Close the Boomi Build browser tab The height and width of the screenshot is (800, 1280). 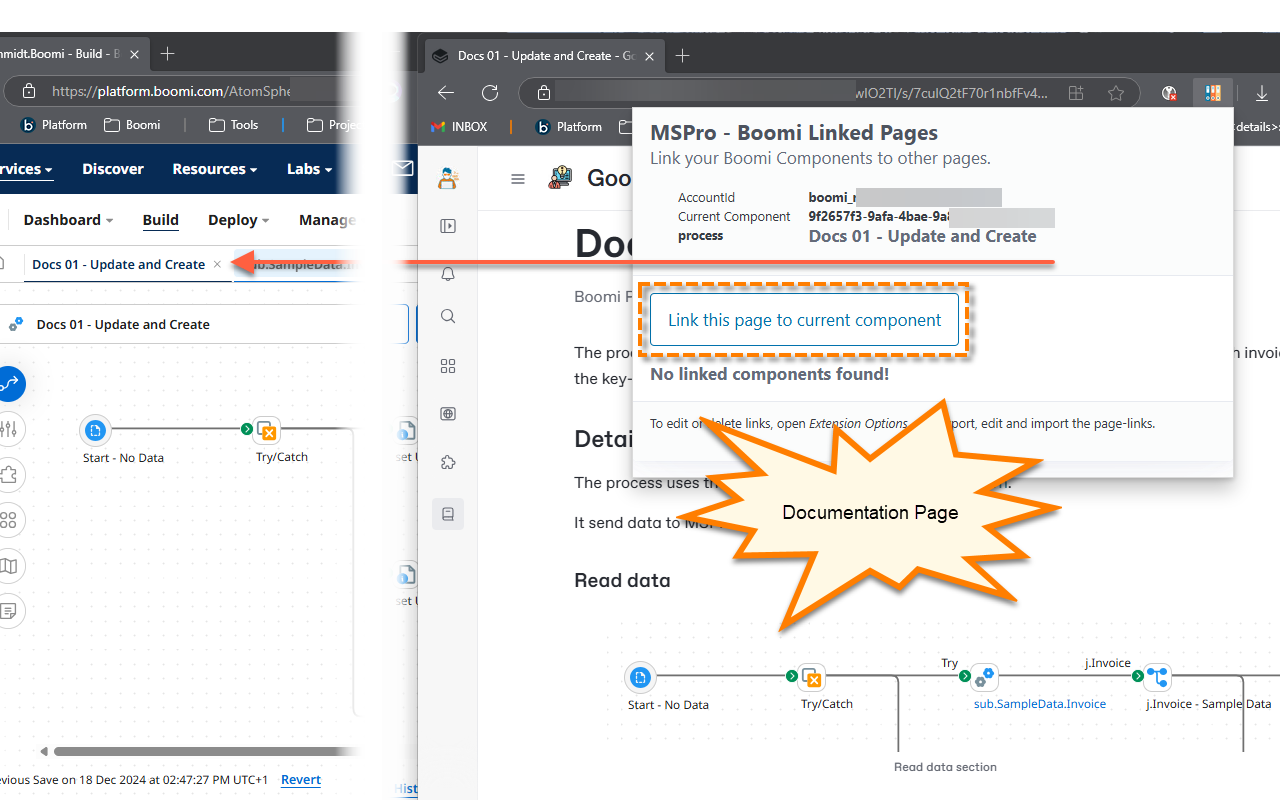[x=136, y=54]
